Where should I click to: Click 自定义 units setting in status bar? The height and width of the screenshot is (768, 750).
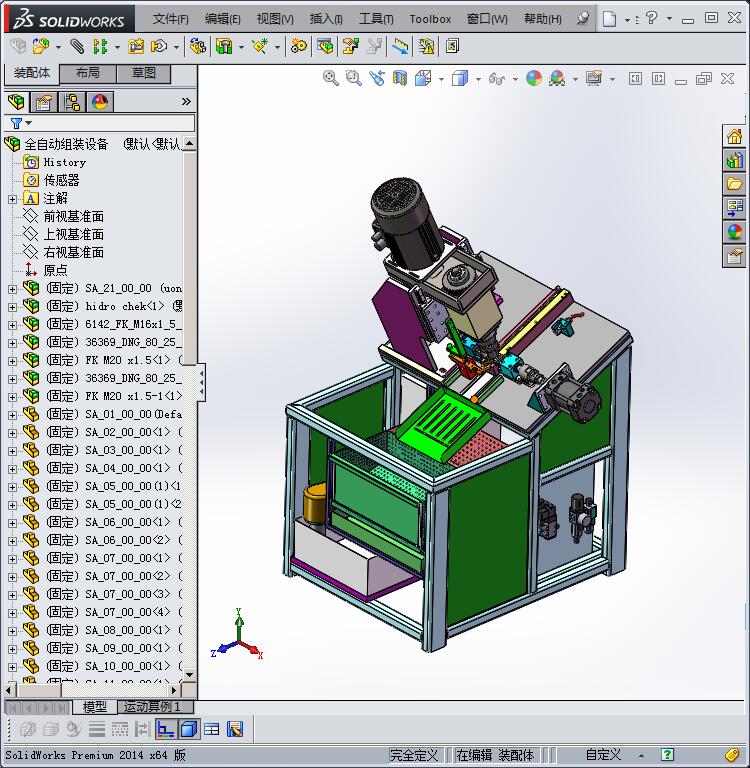coord(603,755)
